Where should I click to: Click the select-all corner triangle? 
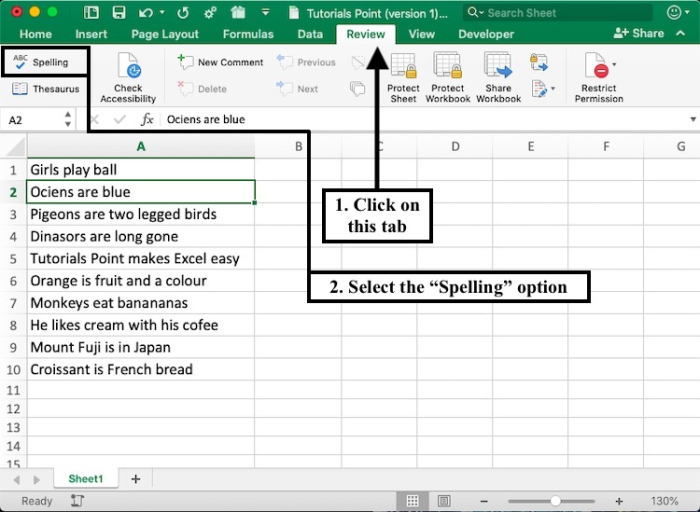[14, 146]
